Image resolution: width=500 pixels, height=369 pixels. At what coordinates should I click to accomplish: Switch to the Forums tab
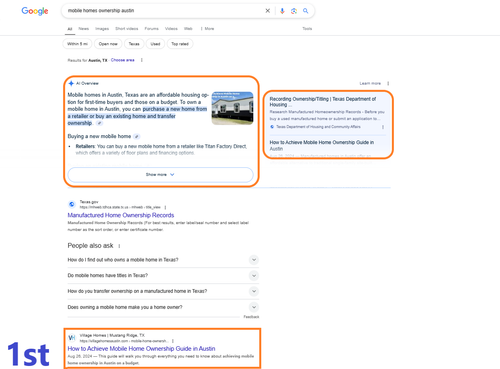[152, 29]
